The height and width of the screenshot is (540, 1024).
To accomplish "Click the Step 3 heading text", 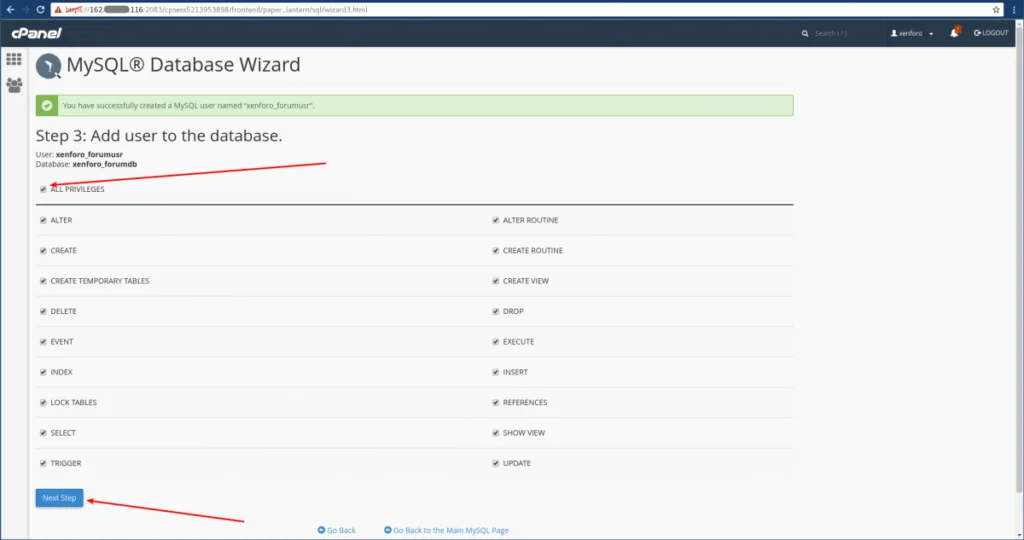I will pos(159,136).
